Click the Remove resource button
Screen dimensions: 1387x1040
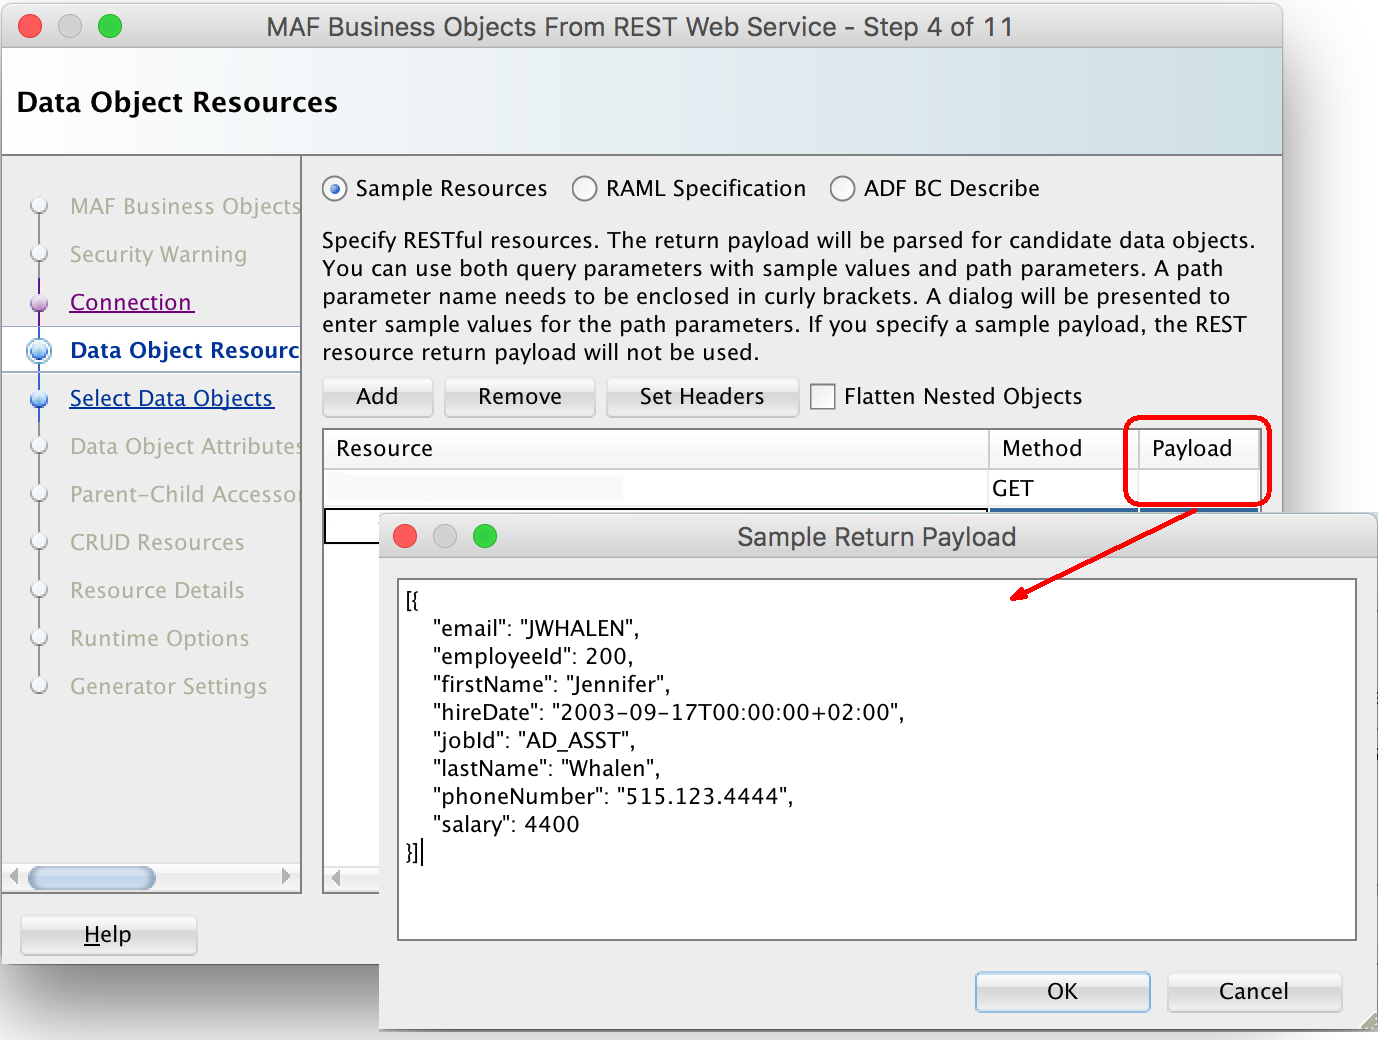520,397
